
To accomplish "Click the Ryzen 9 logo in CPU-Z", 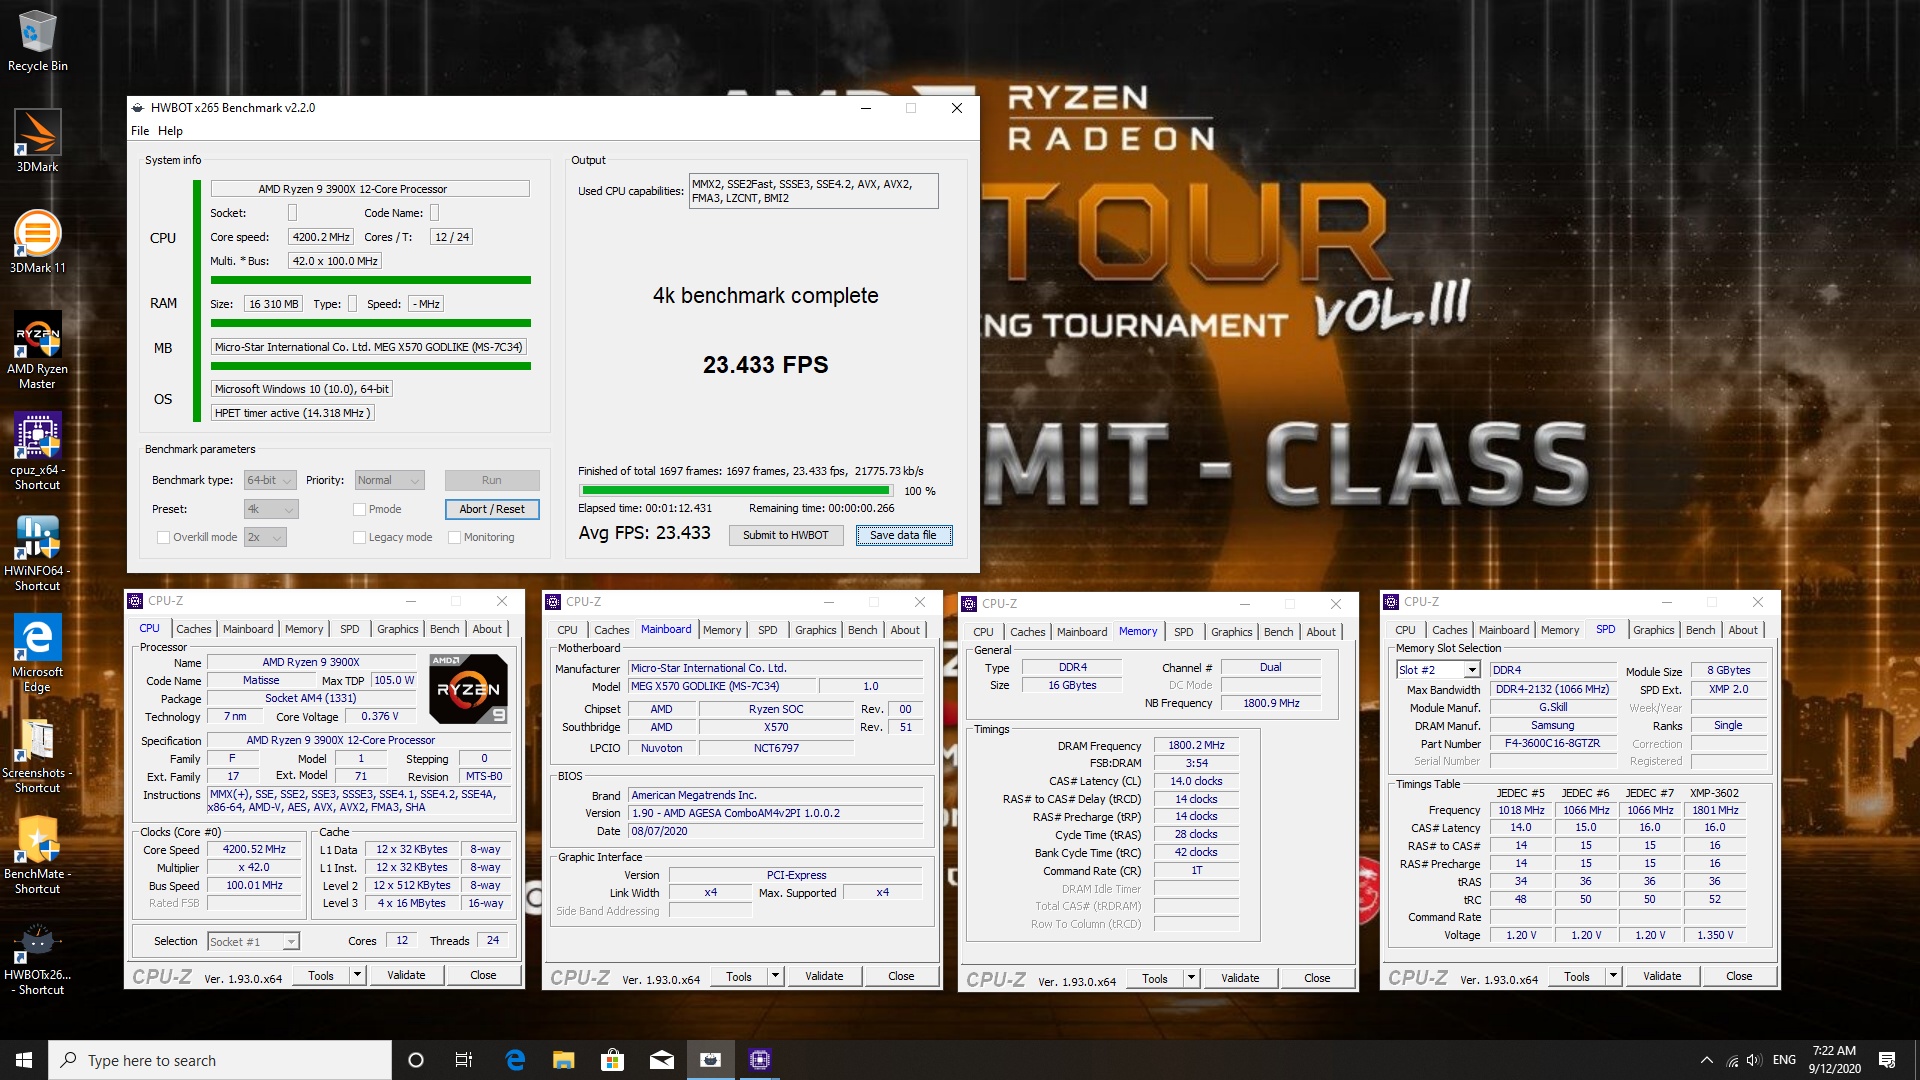I will click(x=468, y=688).
